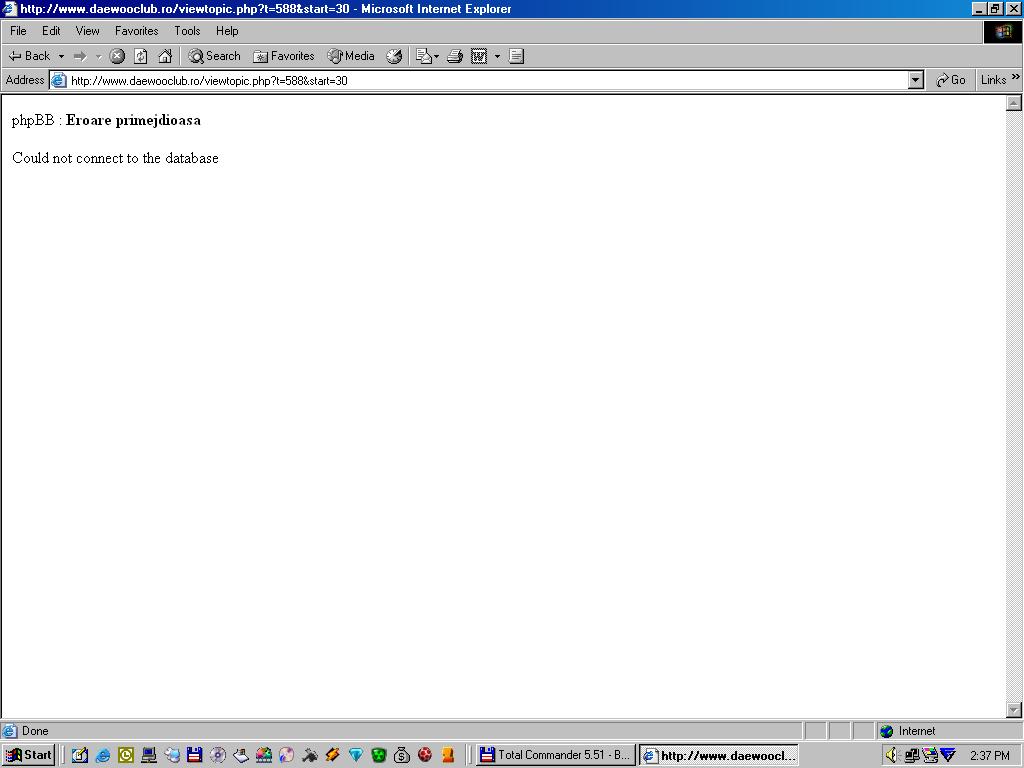Go to the Home page icon
The image size is (1024, 768).
(165, 56)
